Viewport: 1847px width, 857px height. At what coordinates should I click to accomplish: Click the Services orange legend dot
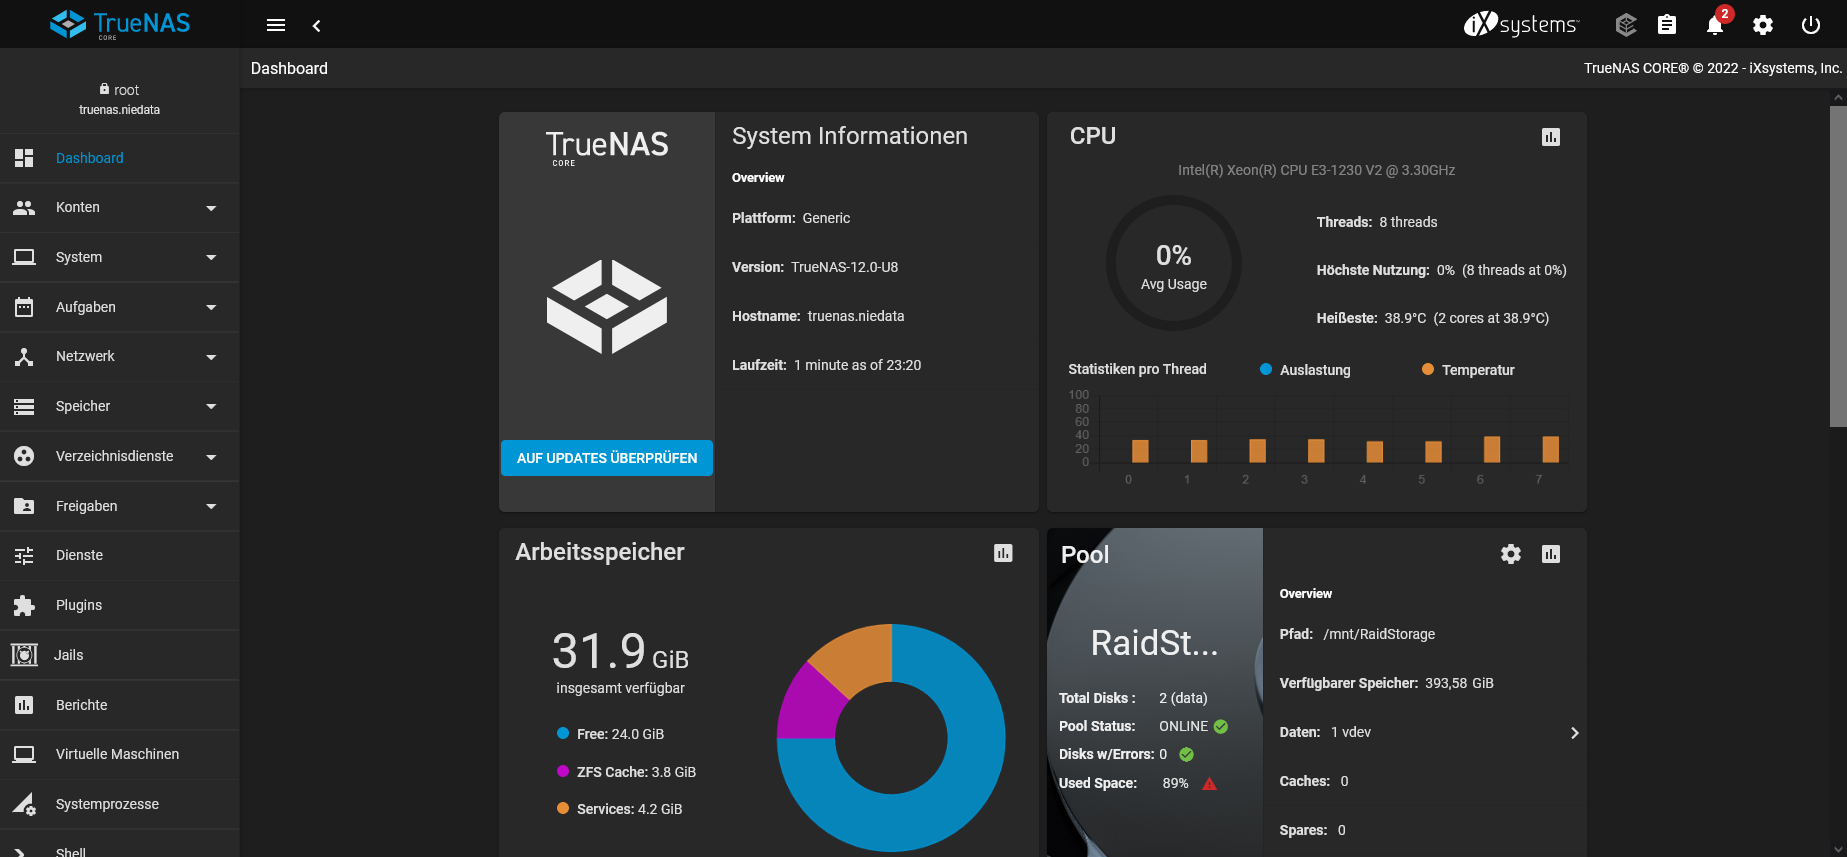[563, 808]
